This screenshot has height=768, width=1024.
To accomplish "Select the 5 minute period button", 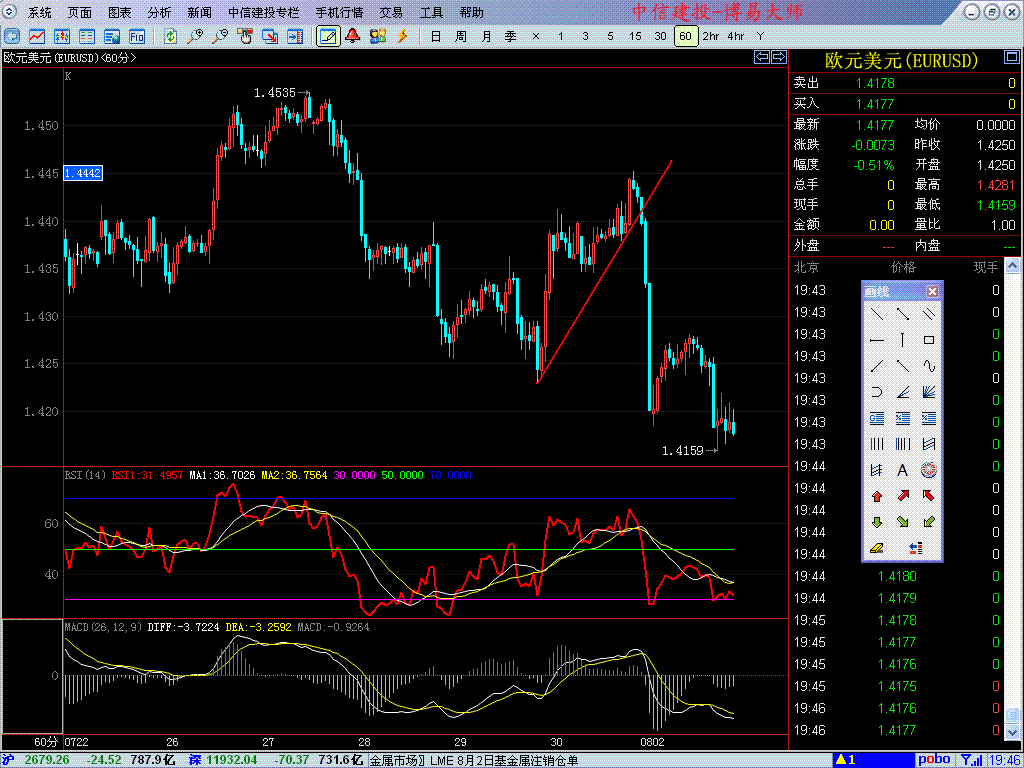I will [610, 37].
